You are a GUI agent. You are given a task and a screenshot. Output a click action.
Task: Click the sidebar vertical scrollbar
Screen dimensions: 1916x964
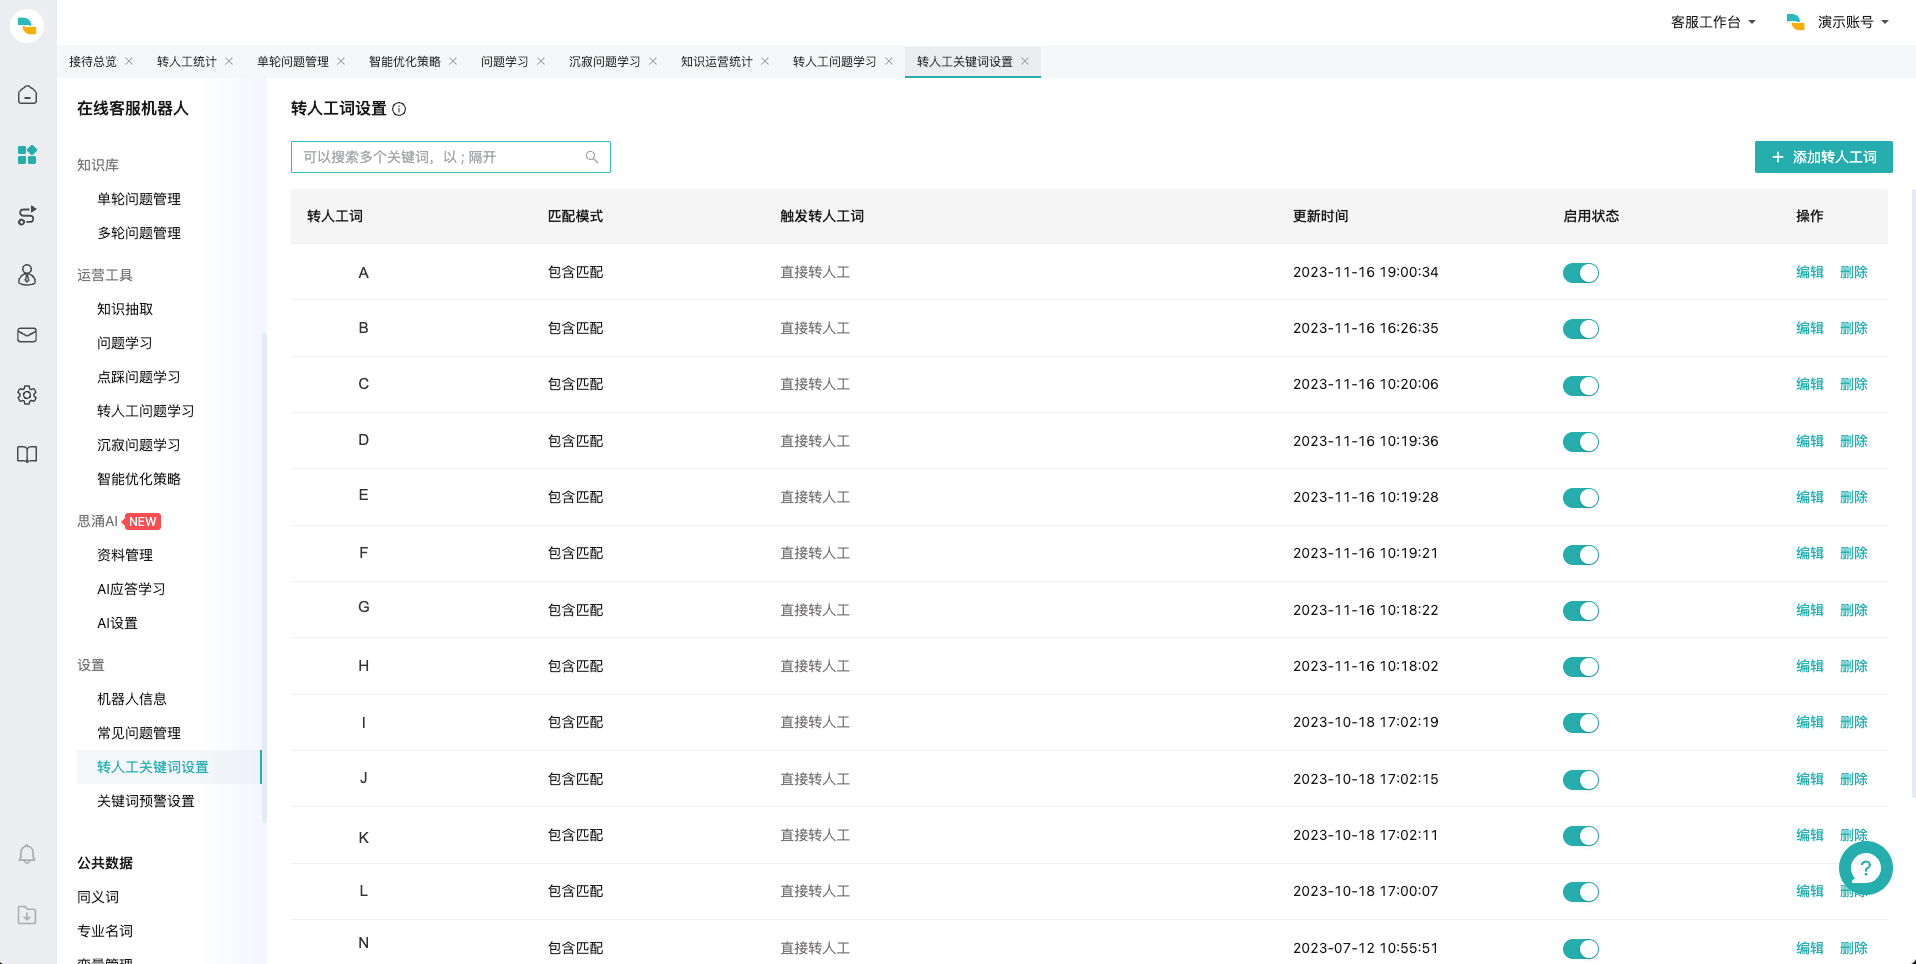point(264,577)
